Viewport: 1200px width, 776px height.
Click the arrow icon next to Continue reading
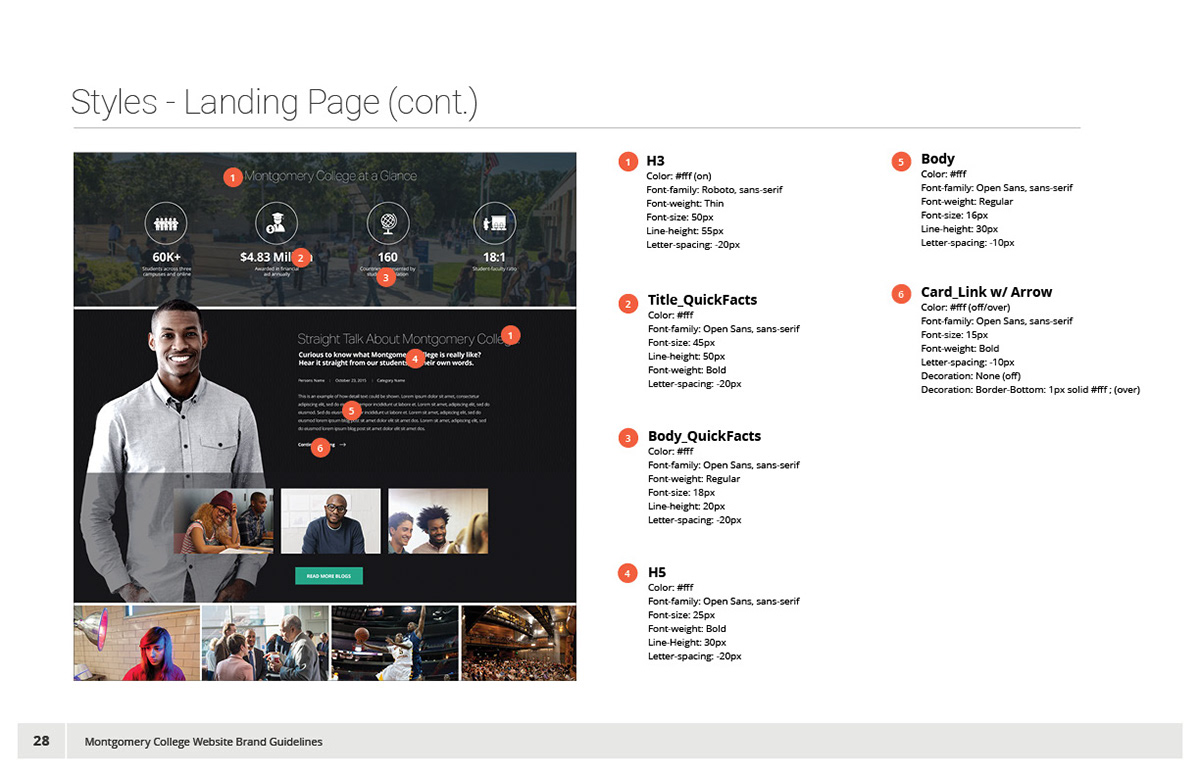(342, 444)
